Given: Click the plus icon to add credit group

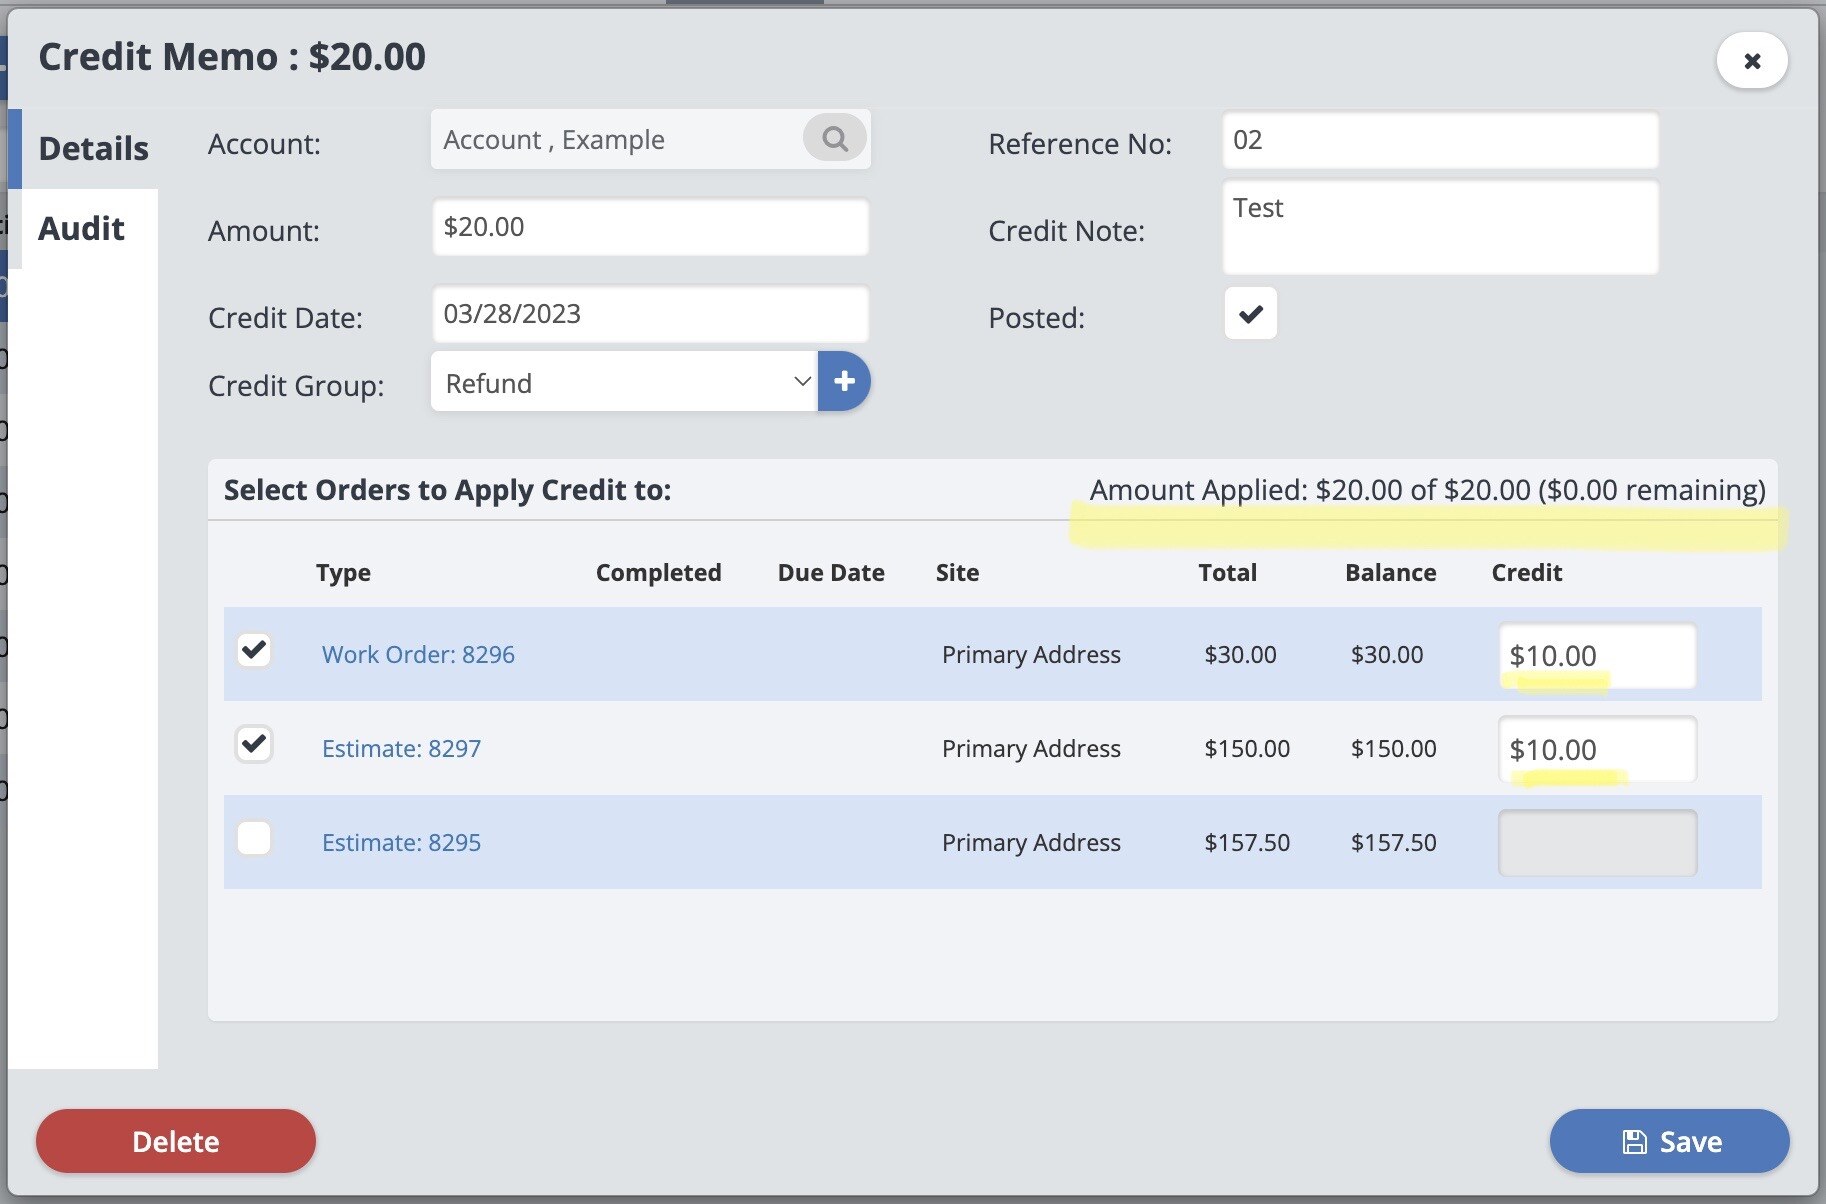Looking at the screenshot, I should (x=844, y=381).
